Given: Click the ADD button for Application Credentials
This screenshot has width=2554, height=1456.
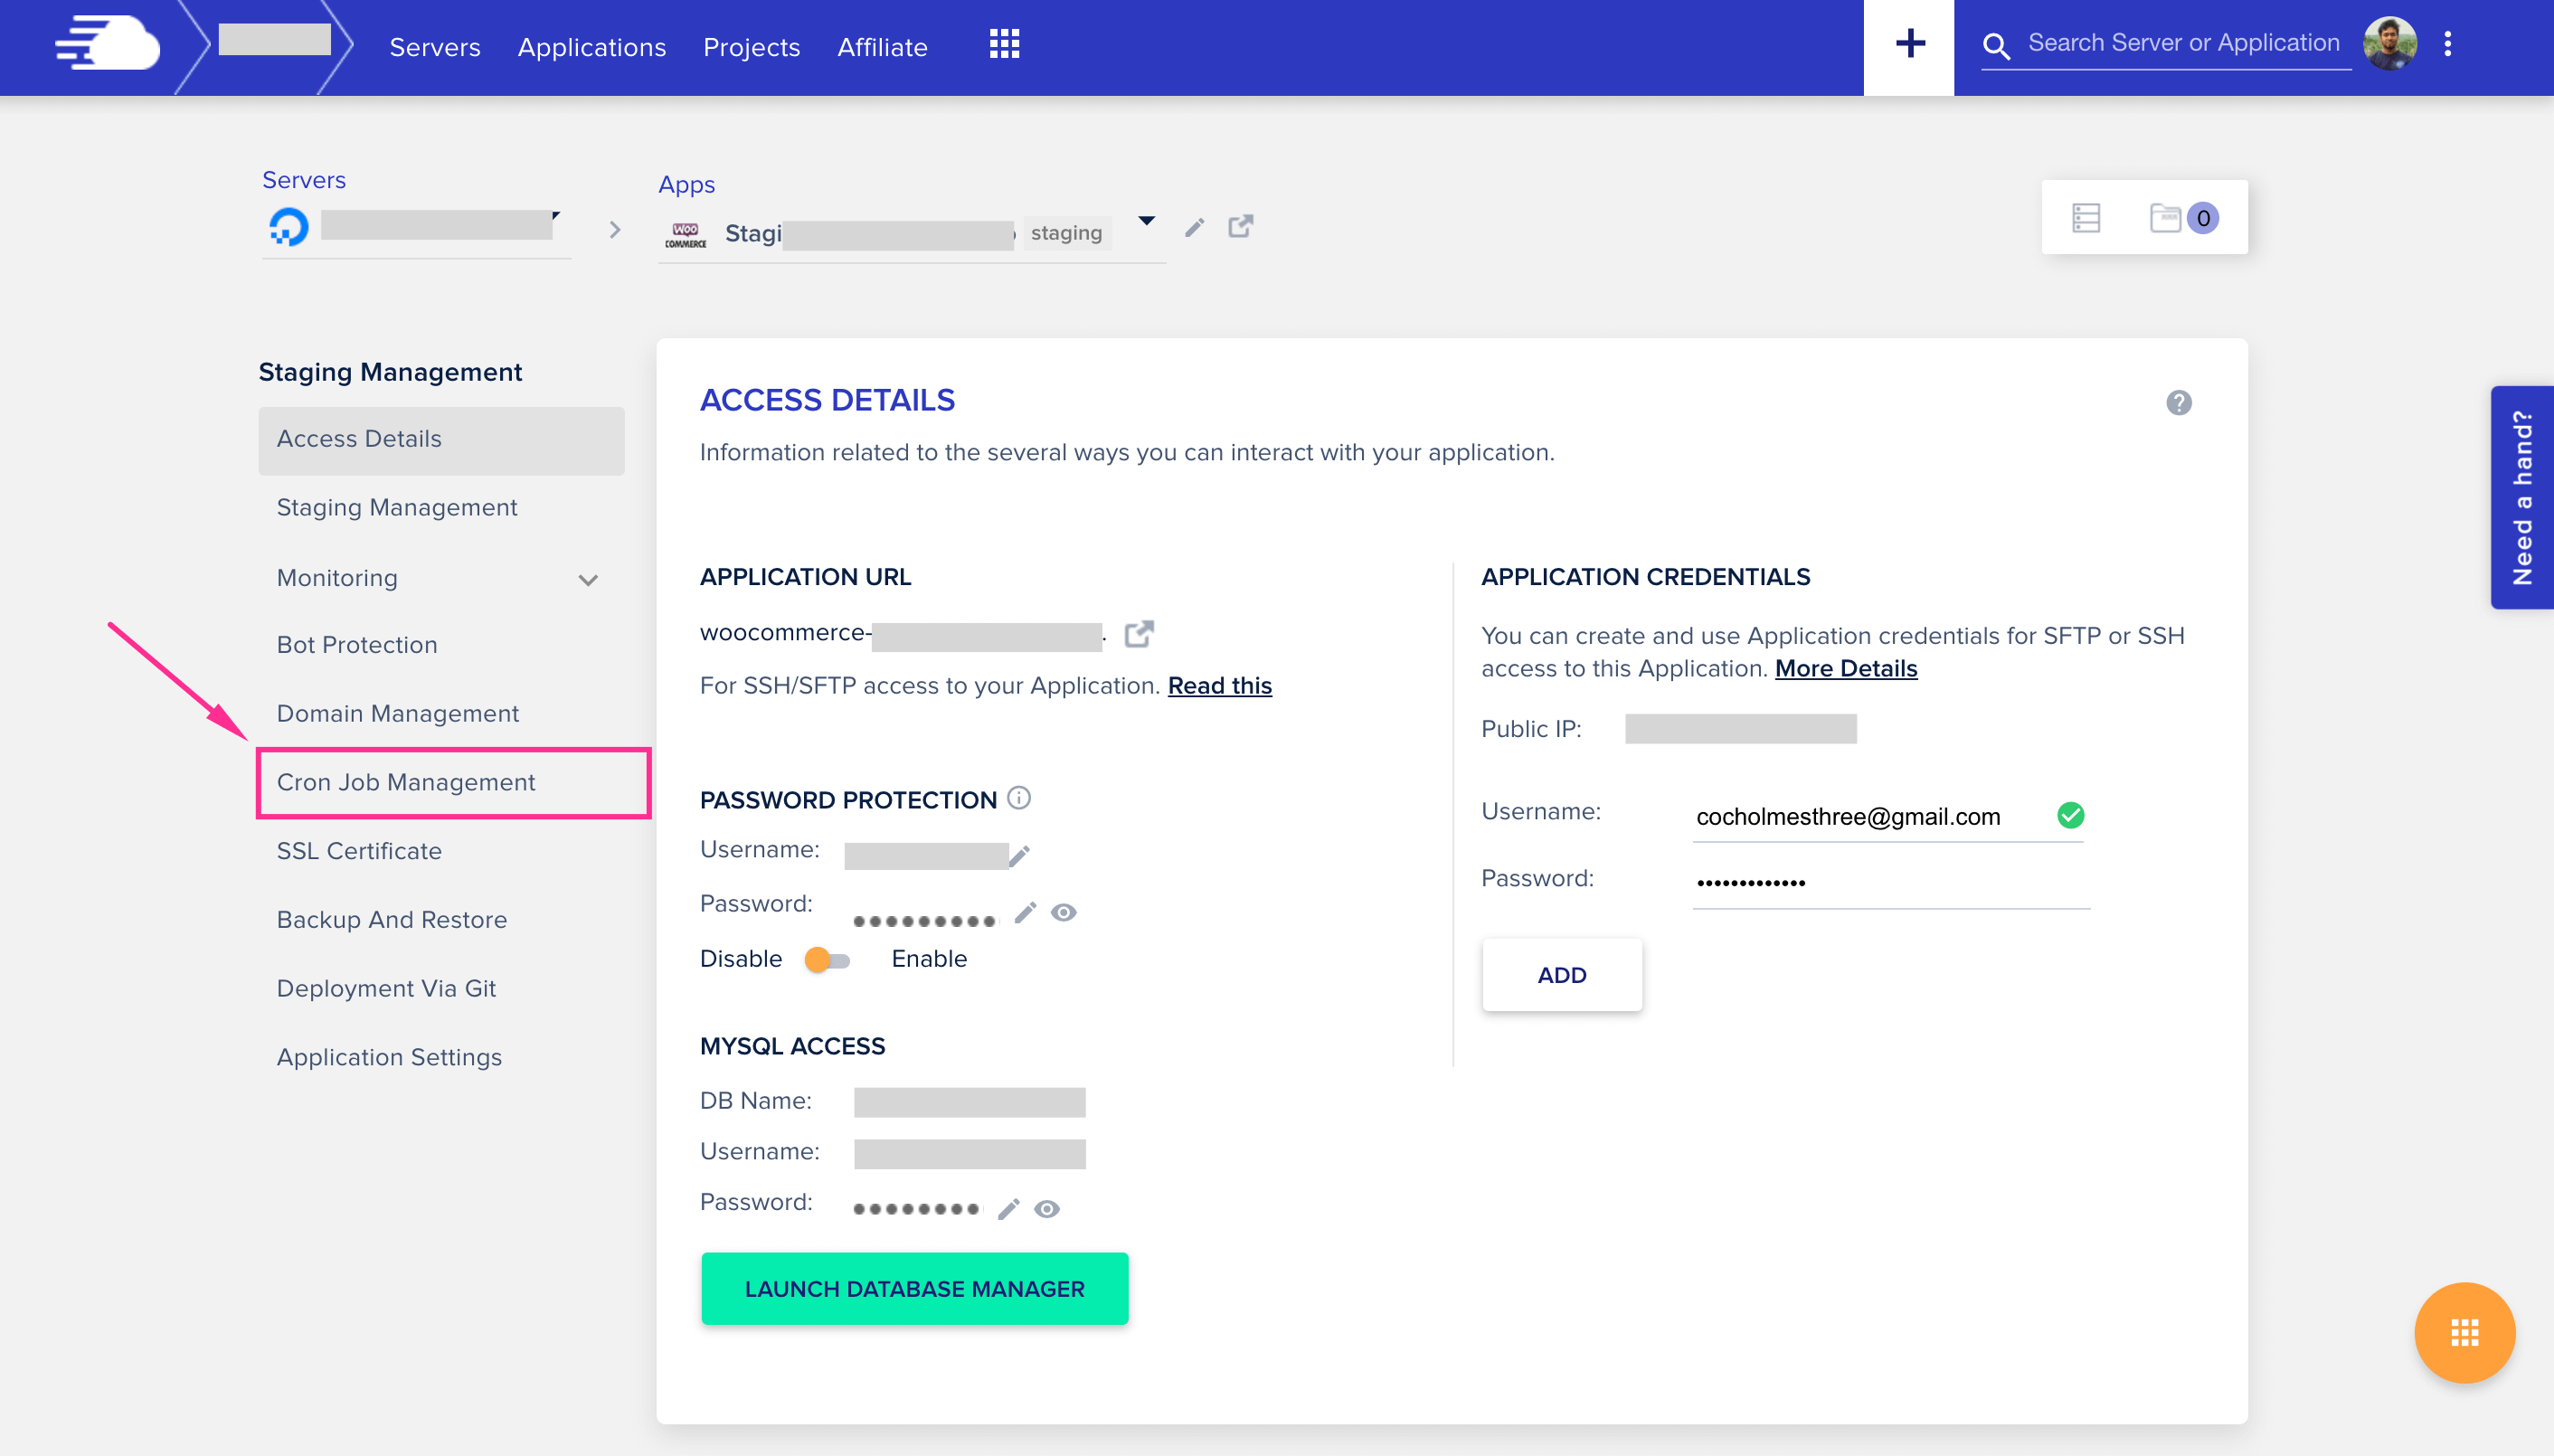Looking at the screenshot, I should click(1559, 976).
